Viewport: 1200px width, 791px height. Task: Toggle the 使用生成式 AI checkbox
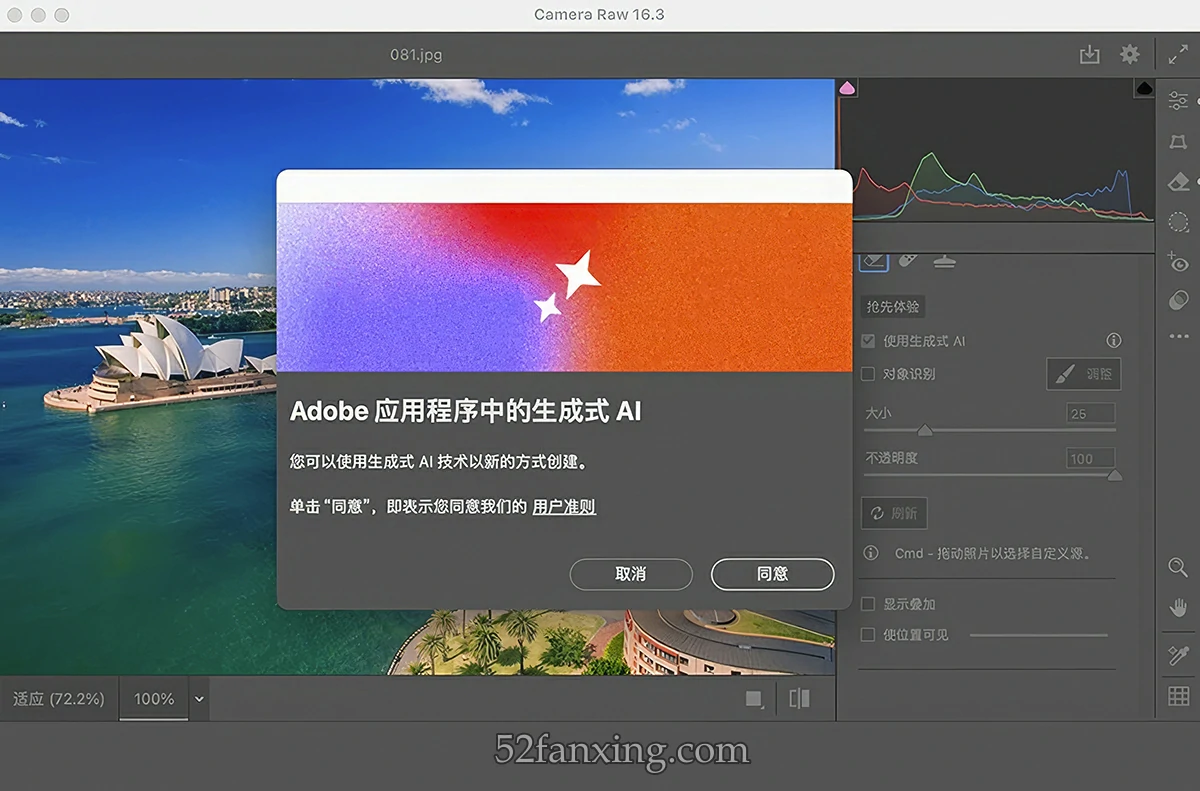pyautogui.click(x=868, y=341)
